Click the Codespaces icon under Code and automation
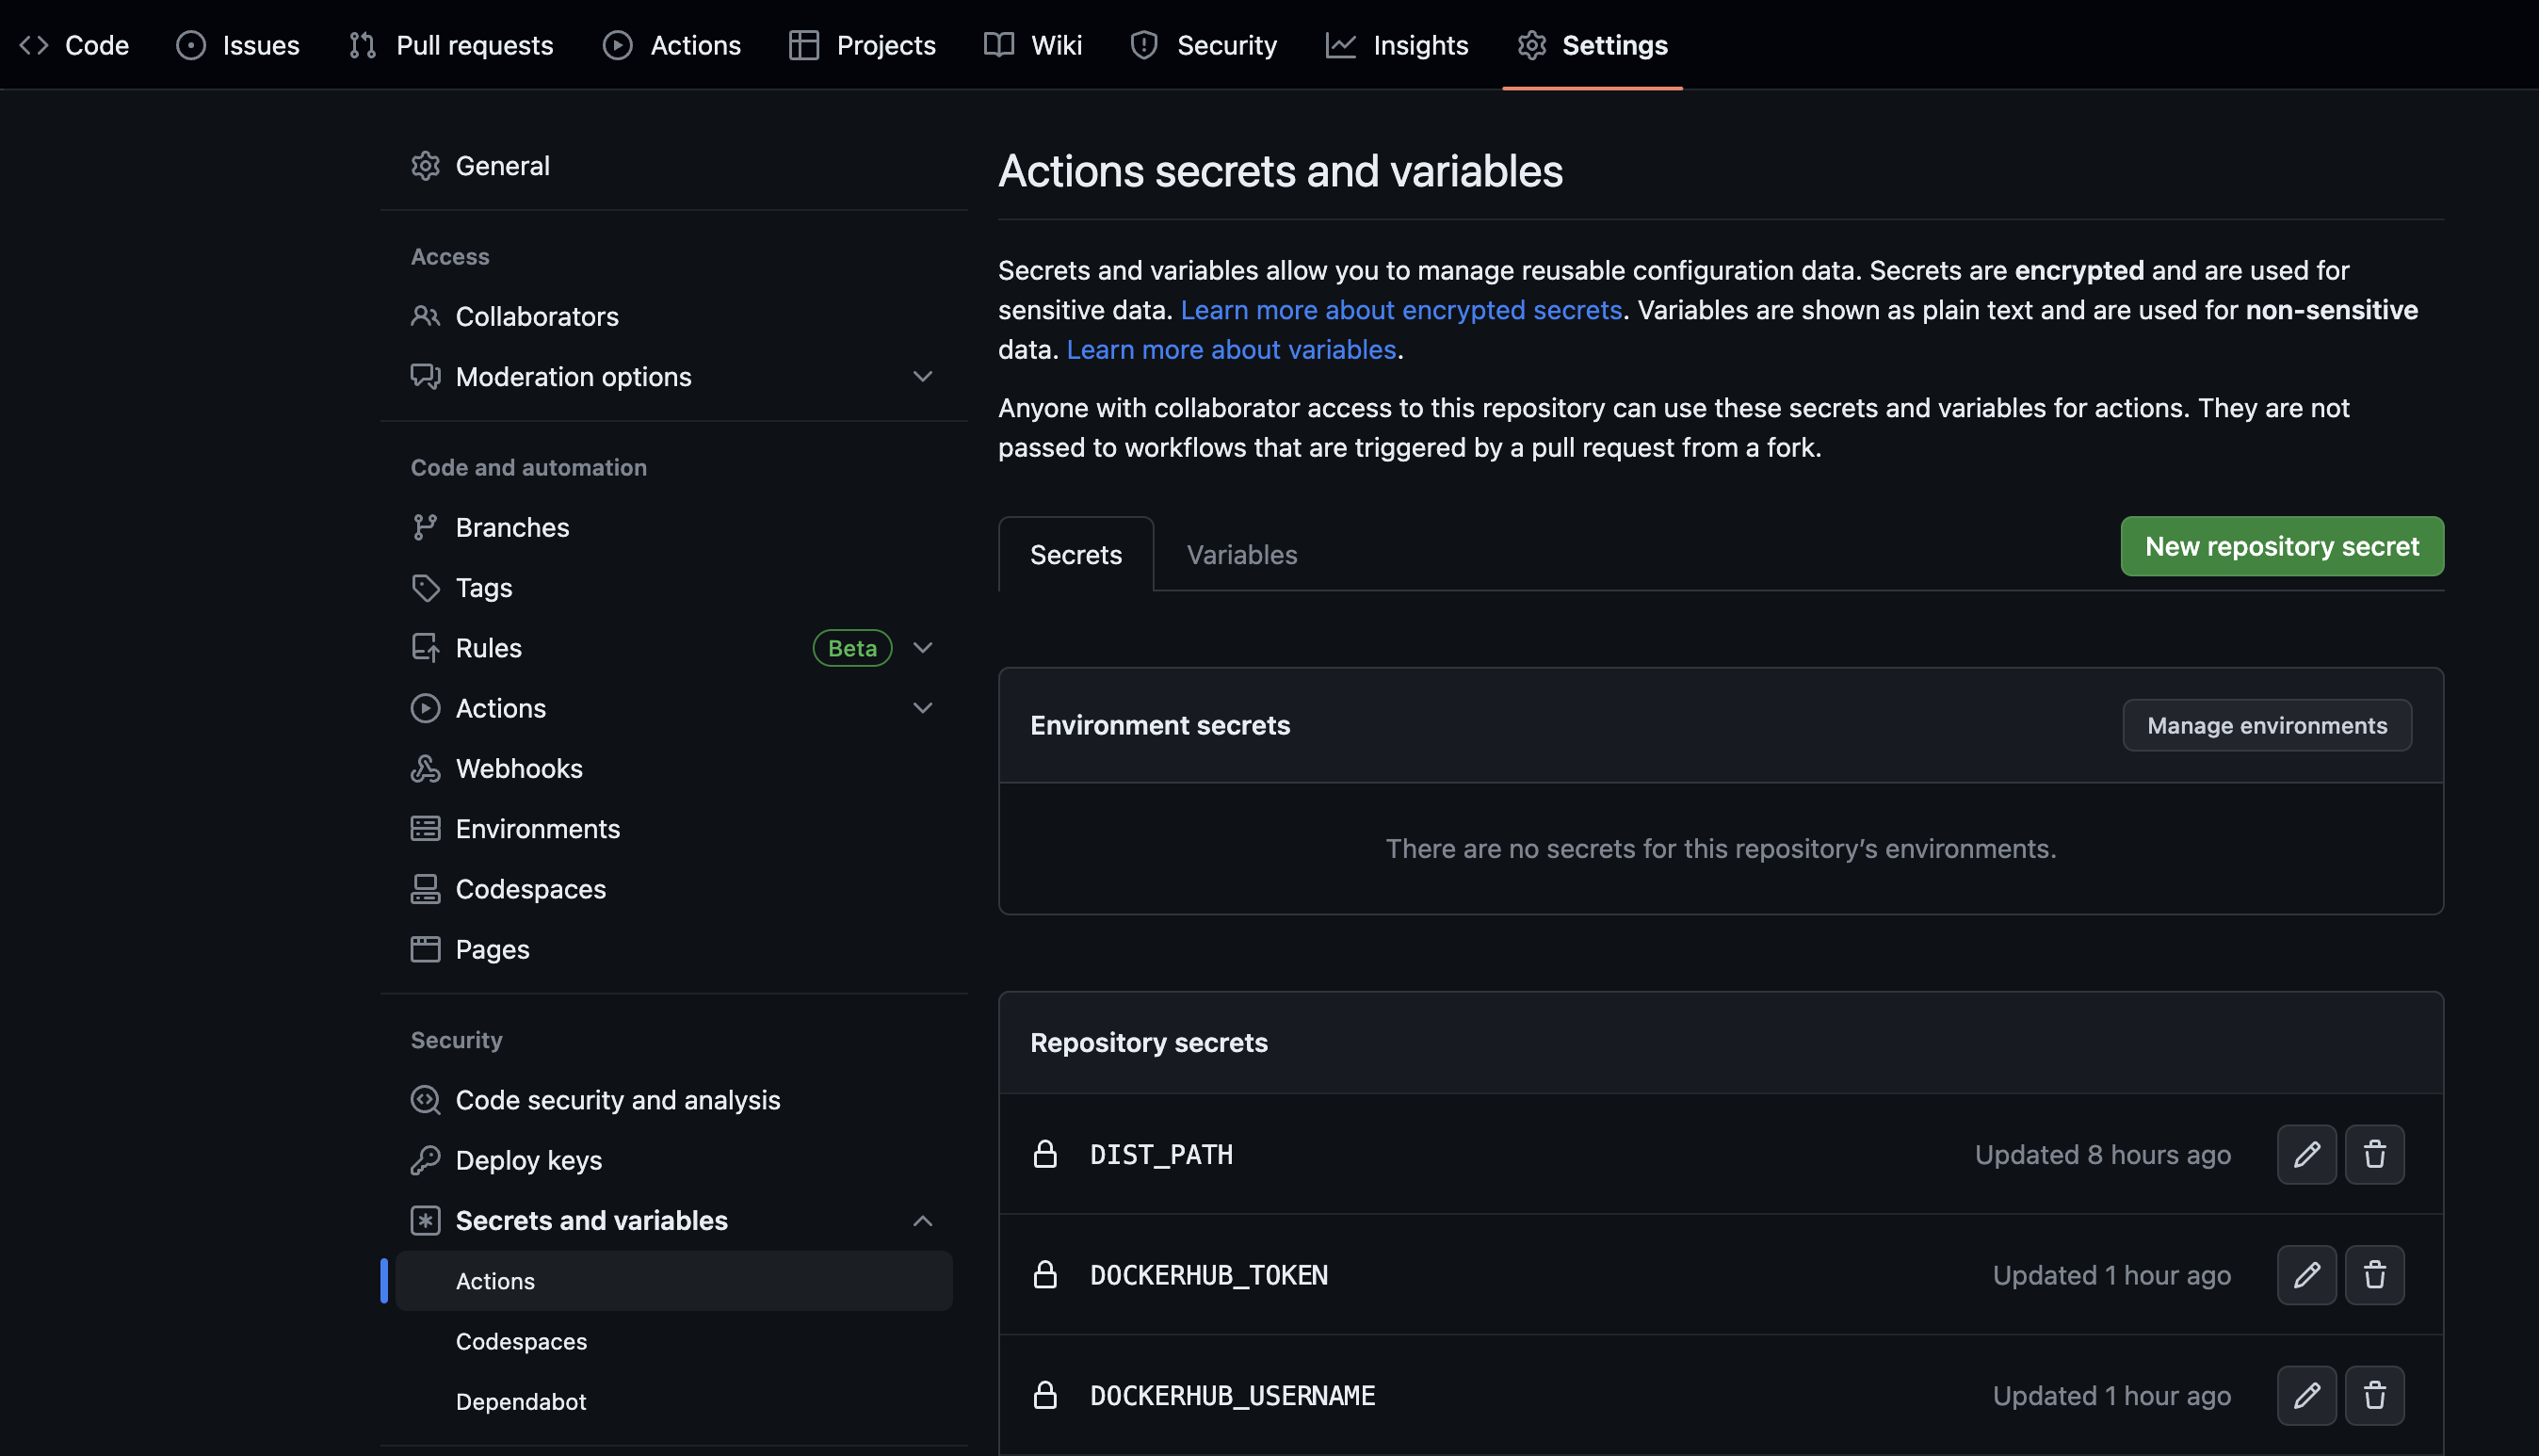This screenshot has width=2539, height=1456. tap(425, 889)
